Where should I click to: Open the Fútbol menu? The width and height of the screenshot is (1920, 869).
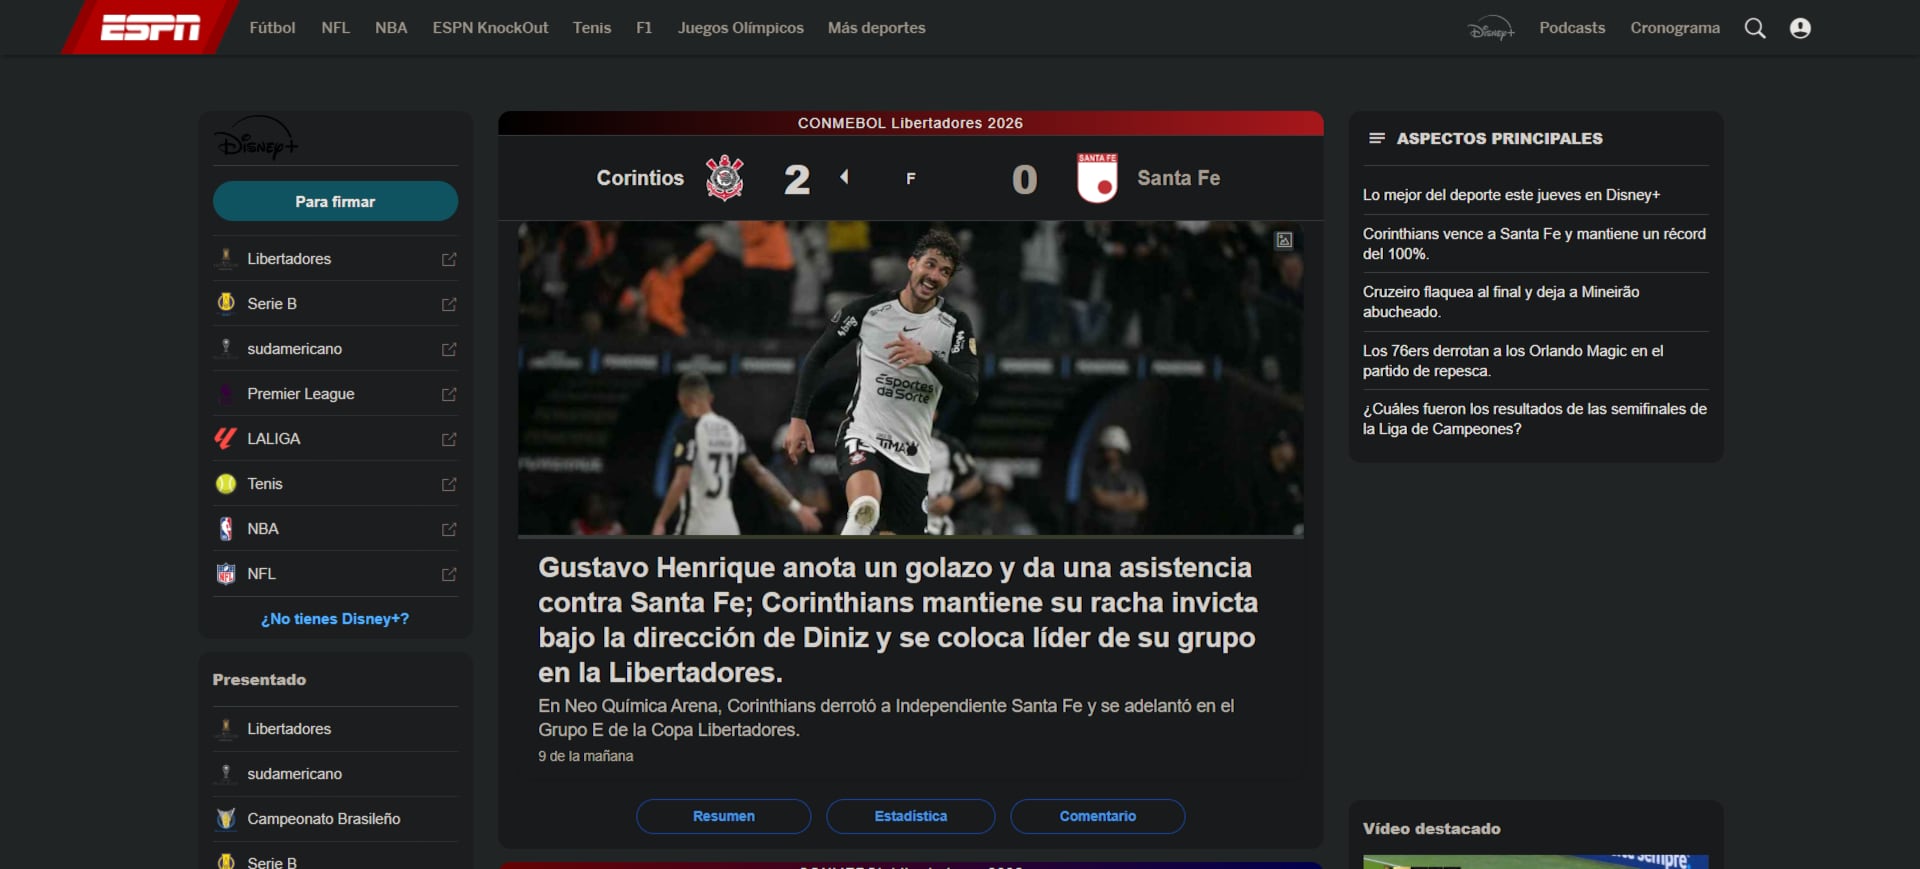tap(272, 28)
